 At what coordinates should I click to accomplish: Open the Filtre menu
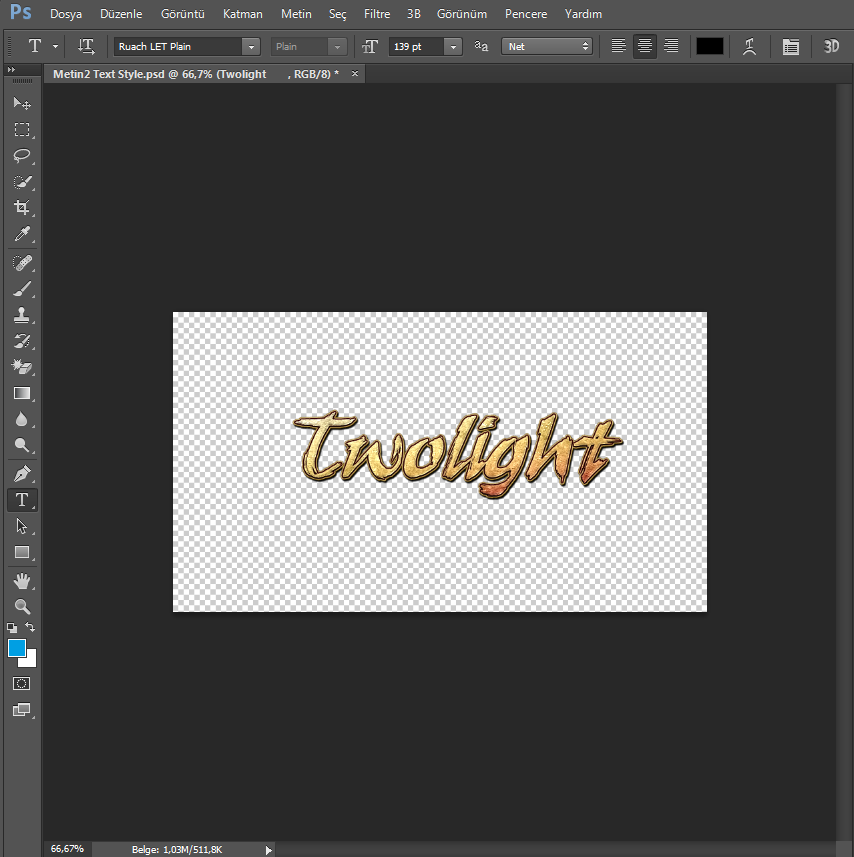click(x=377, y=14)
